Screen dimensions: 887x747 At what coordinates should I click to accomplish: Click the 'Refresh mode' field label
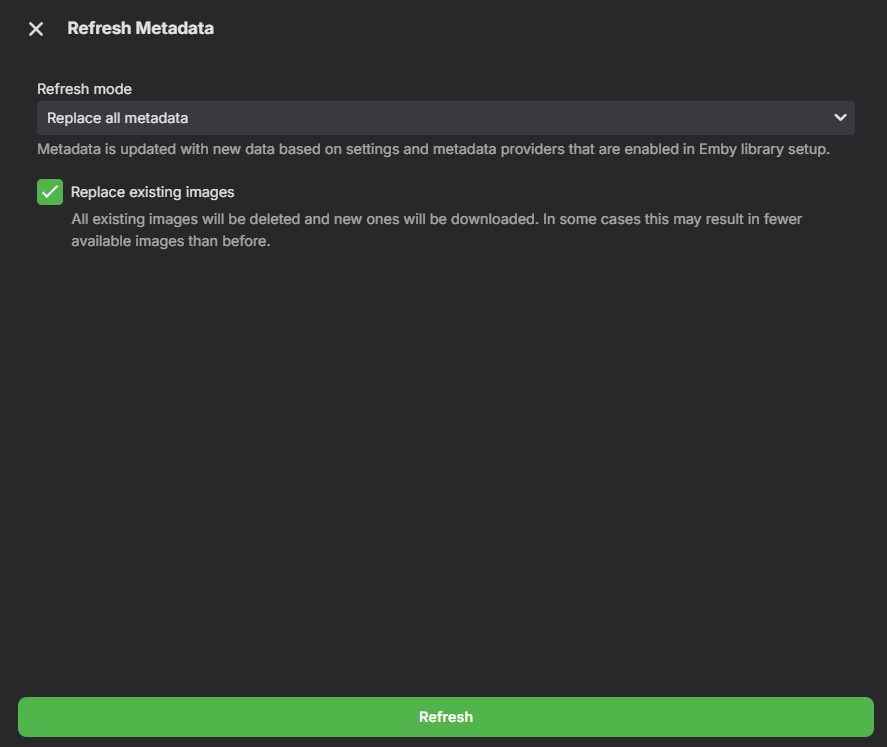84,89
